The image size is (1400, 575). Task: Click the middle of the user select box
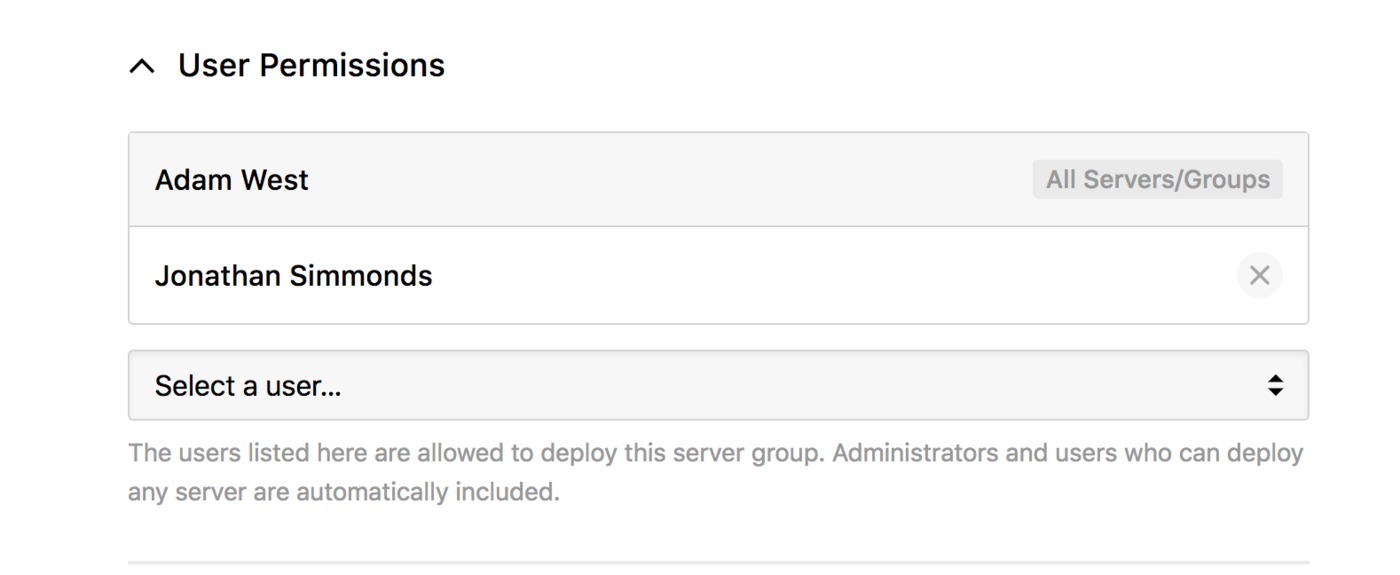click(x=717, y=385)
